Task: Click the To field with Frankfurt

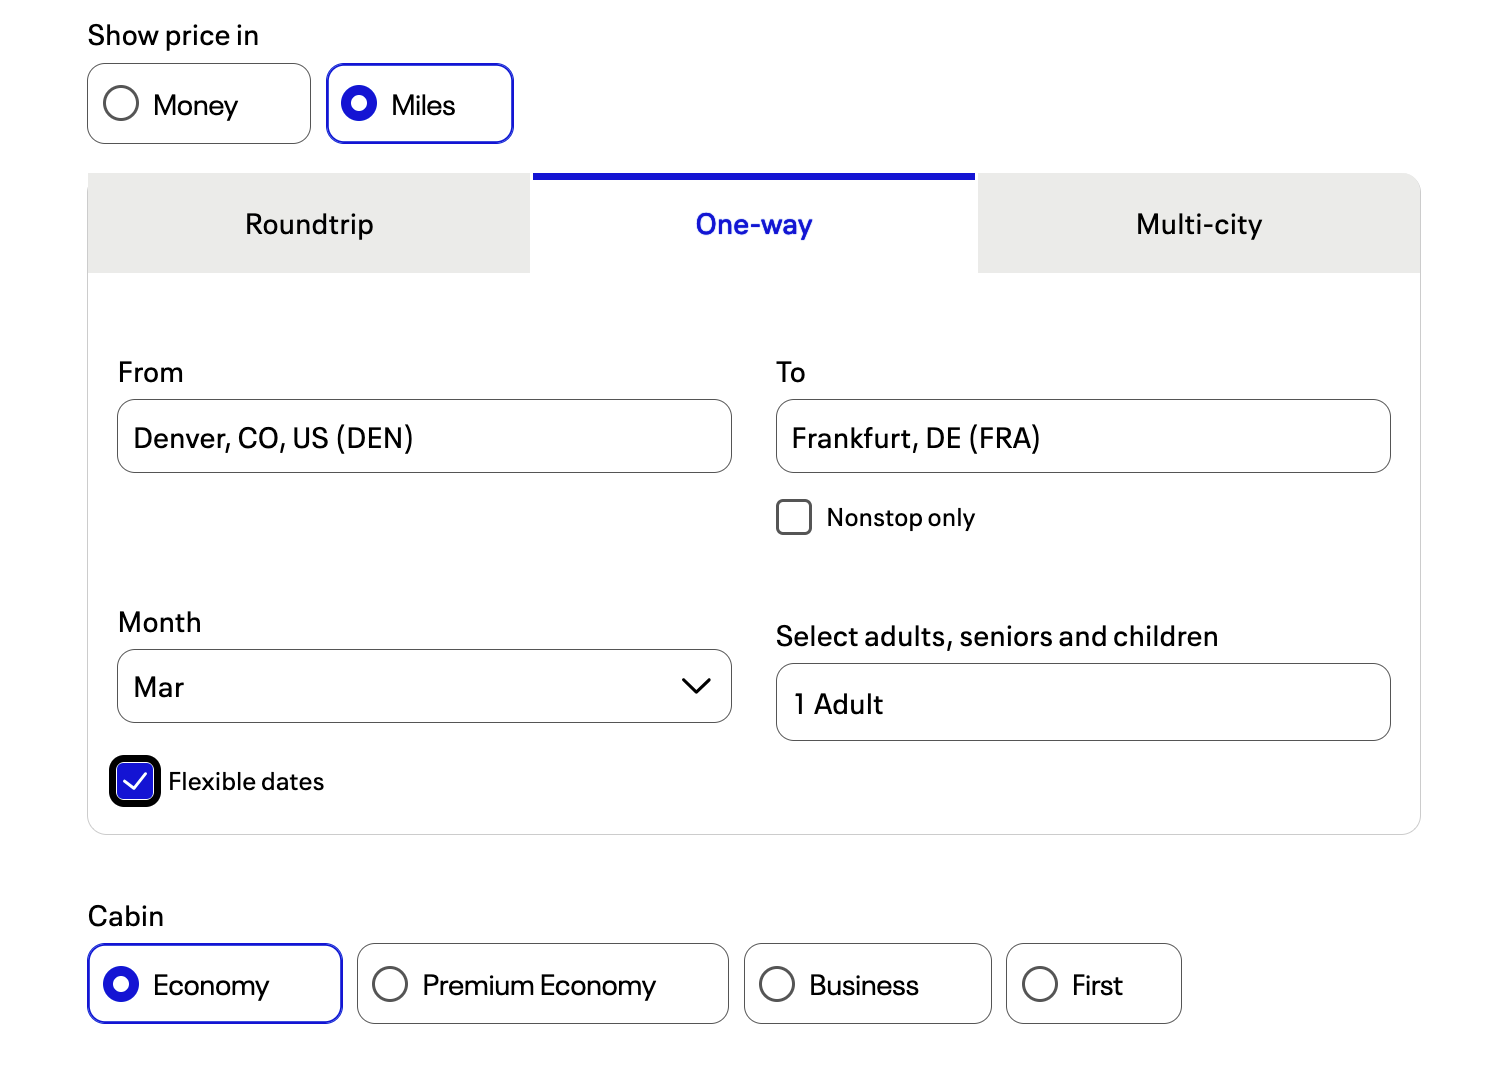Action: tap(1082, 436)
